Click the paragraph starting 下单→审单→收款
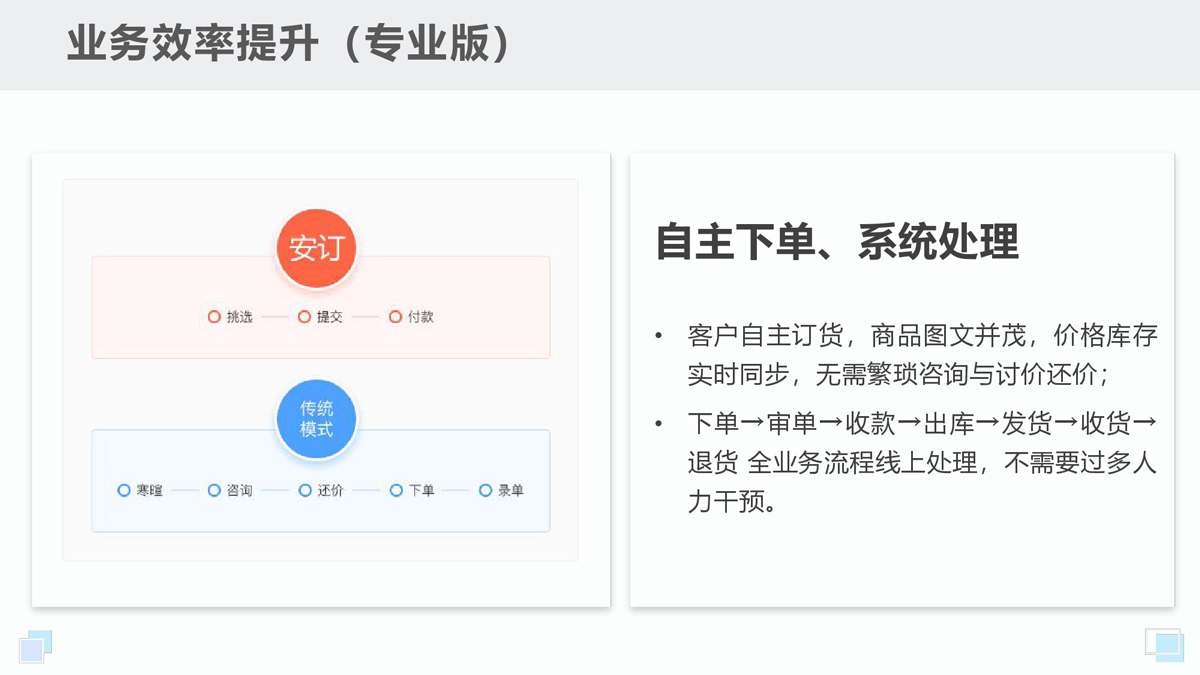 [x=922, y=462]
